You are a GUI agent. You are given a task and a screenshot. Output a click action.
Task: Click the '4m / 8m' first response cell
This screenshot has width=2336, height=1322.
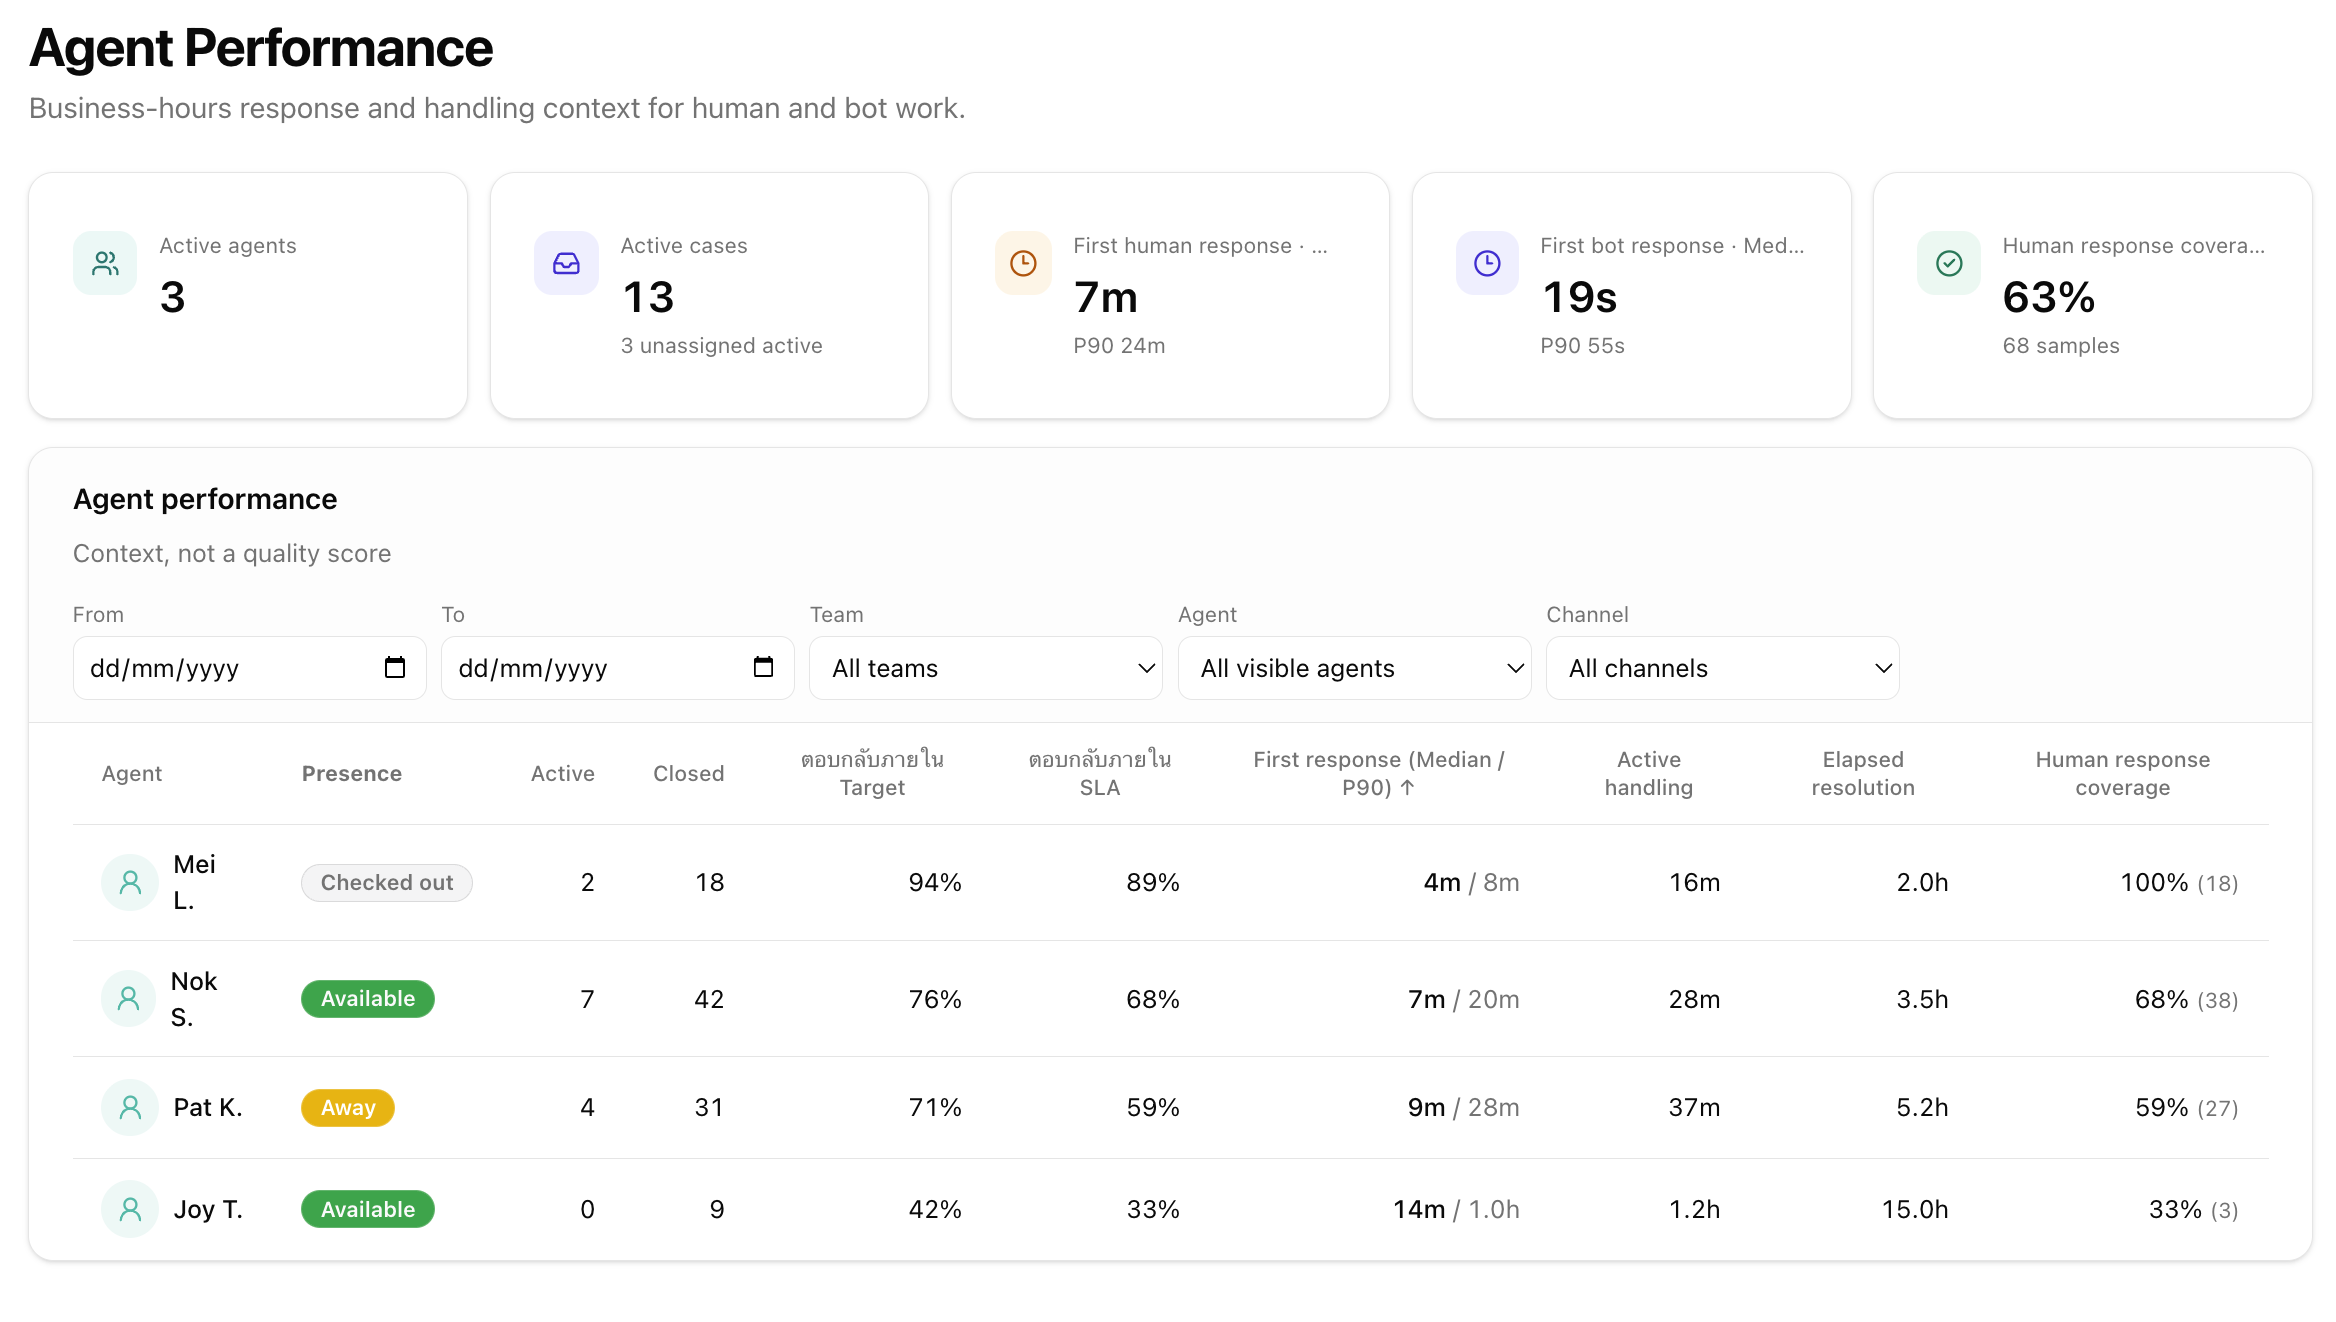click(x=1471, y=882)
